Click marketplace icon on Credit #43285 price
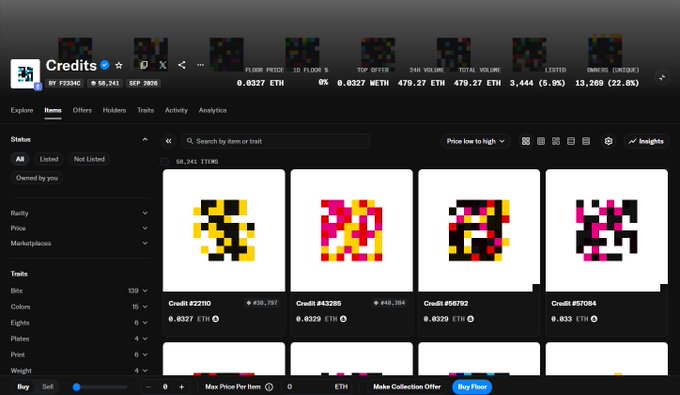This screenshot has width=680, height=395. point(343,319)
